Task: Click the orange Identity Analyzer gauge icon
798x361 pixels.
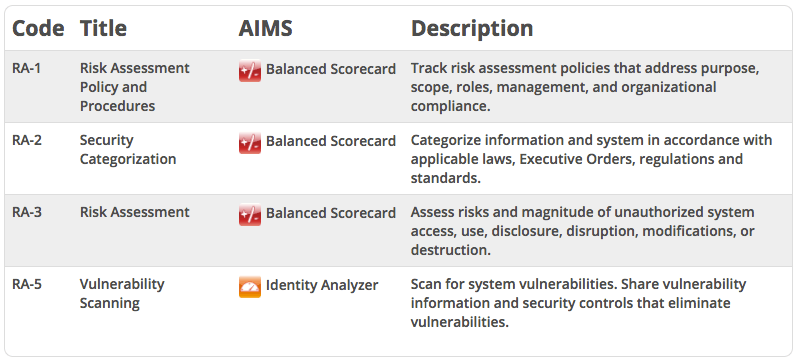Action: pyautogui.click(x=249, y=287)
